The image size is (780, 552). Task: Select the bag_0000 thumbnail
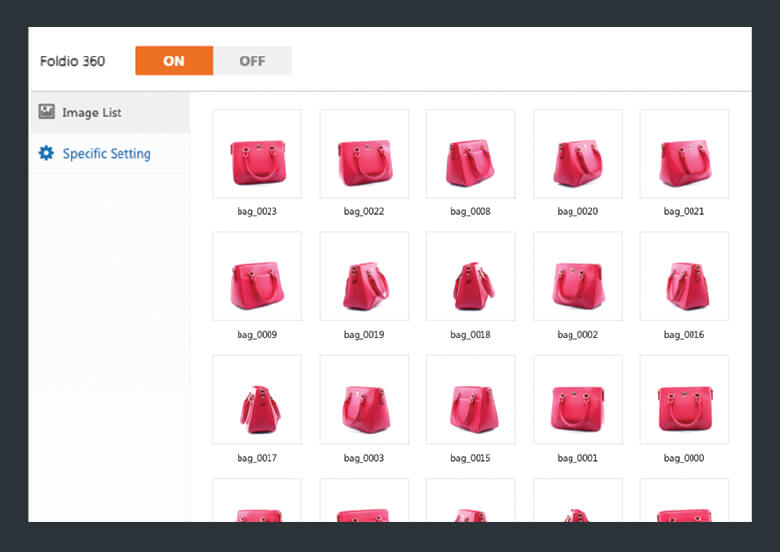point(684,399)
